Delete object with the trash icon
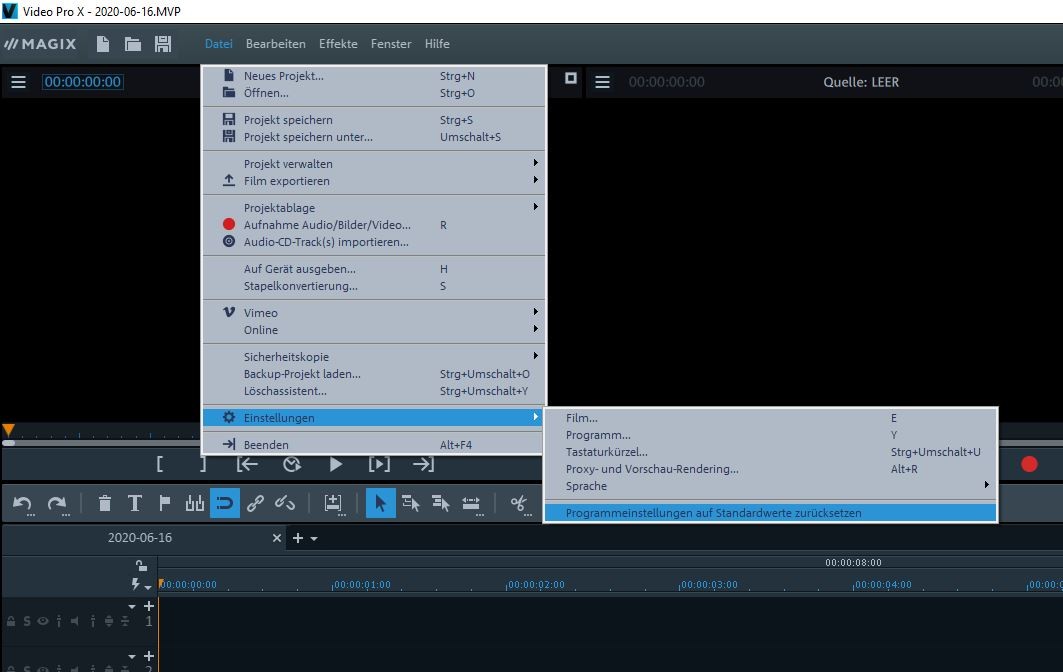1063x672 pixels. (x=104, y=503)
